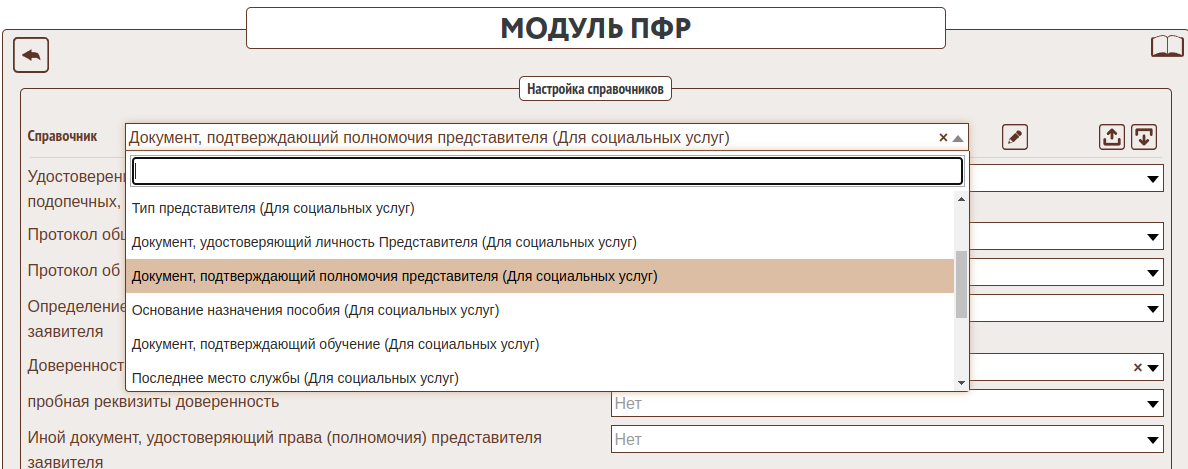Viewport: 1188px width, 469px height.
Task: Click highlighted 'Документ, подтверждающий полномочия представителя' option
Action: click(x=394, y=276)
